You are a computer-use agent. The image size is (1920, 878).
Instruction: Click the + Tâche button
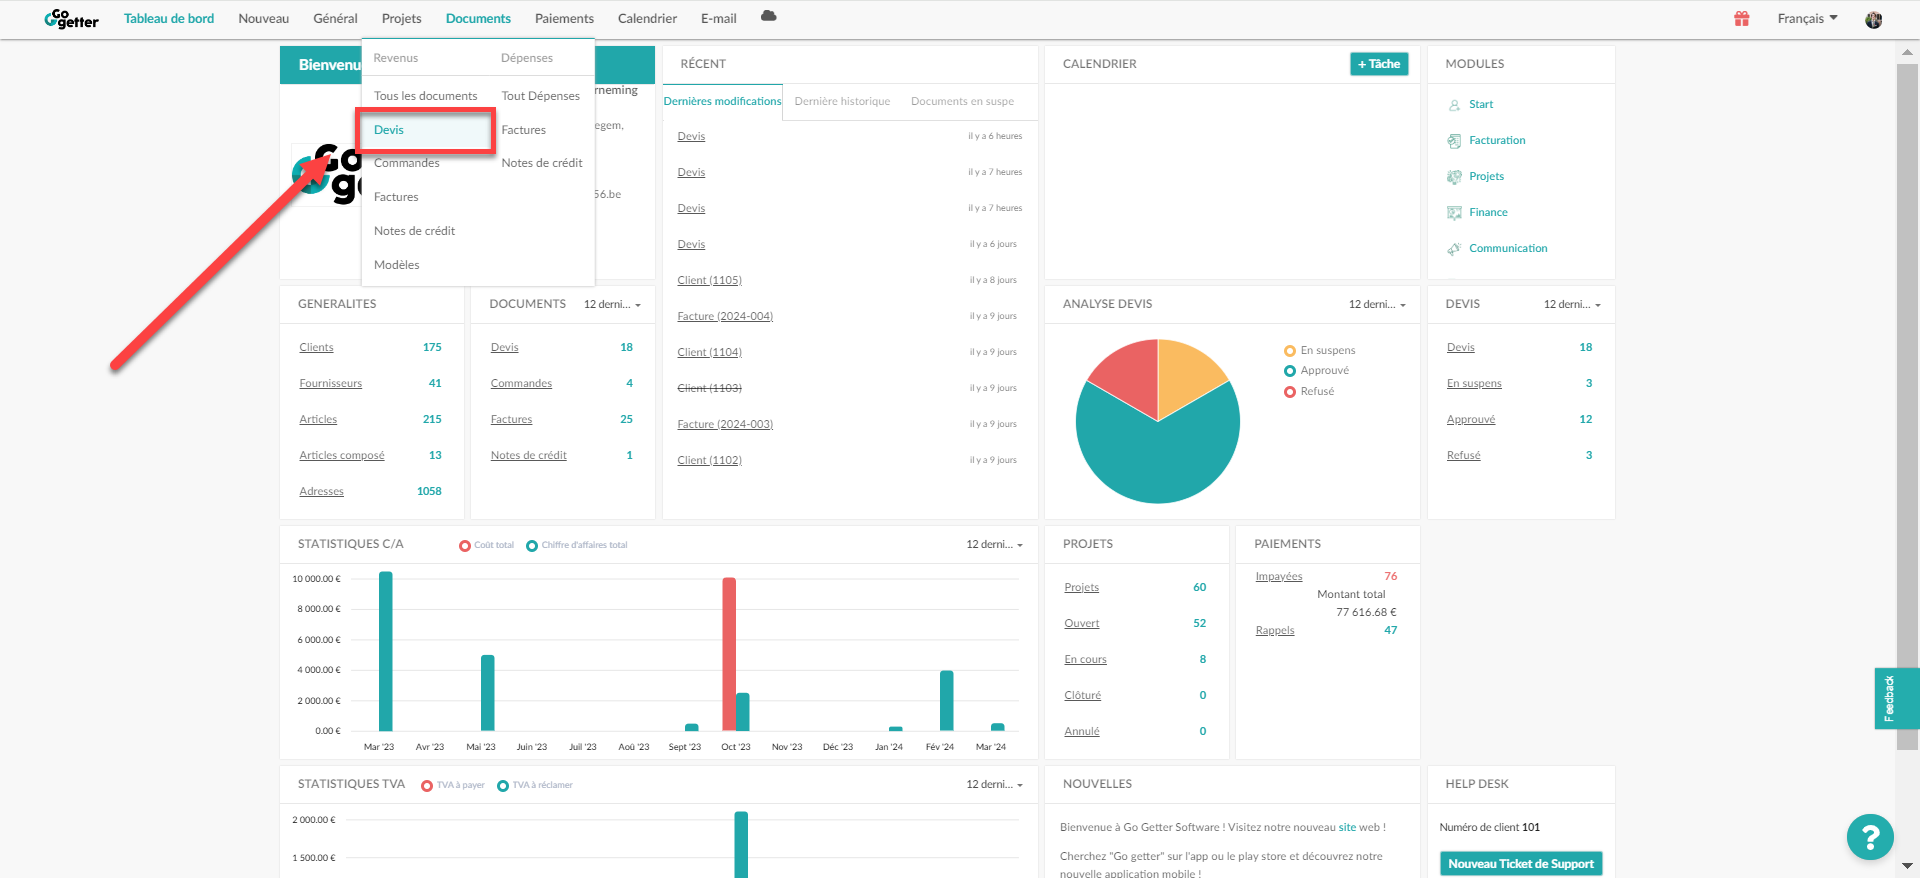tap(1379, 64)
